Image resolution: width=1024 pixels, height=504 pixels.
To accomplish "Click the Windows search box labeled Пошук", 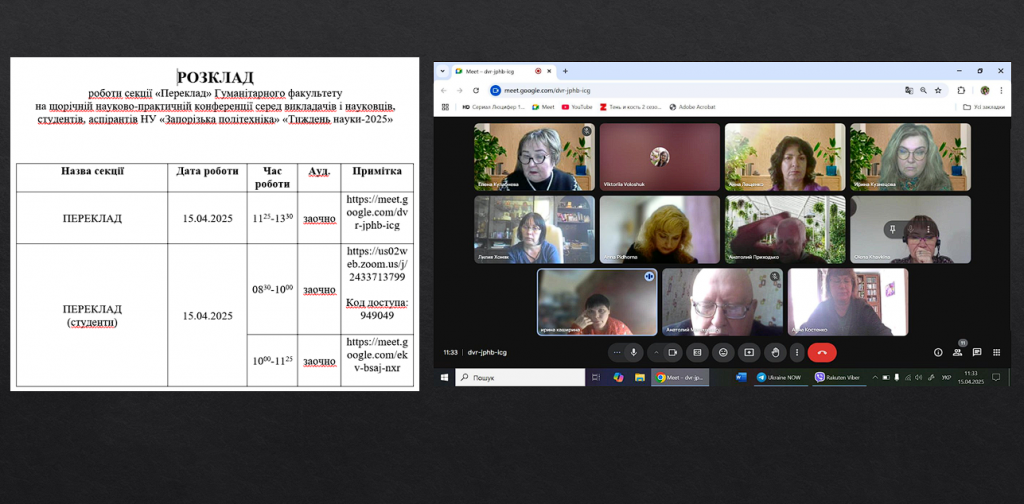I will click(520, 377).
